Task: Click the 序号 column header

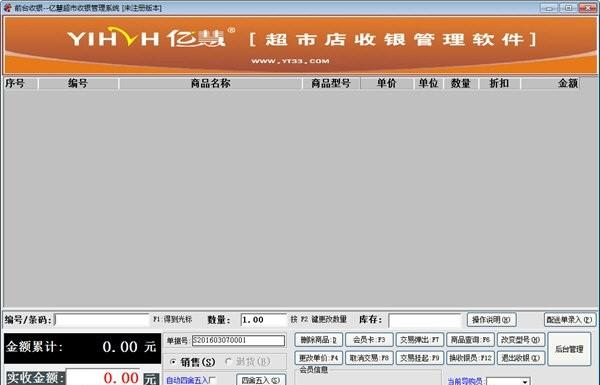Action: (x=21, y=83)
